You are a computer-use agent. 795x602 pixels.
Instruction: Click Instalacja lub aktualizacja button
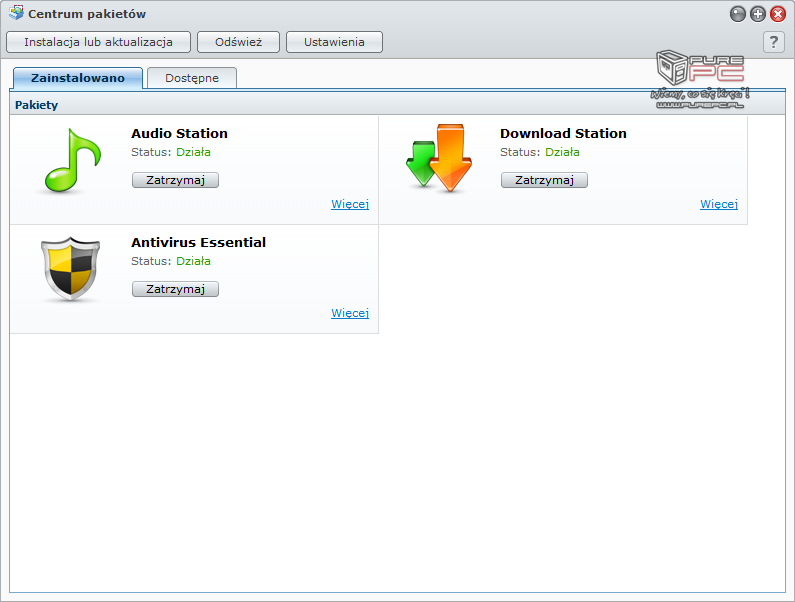pyautogui.click(x=98, y=42)
